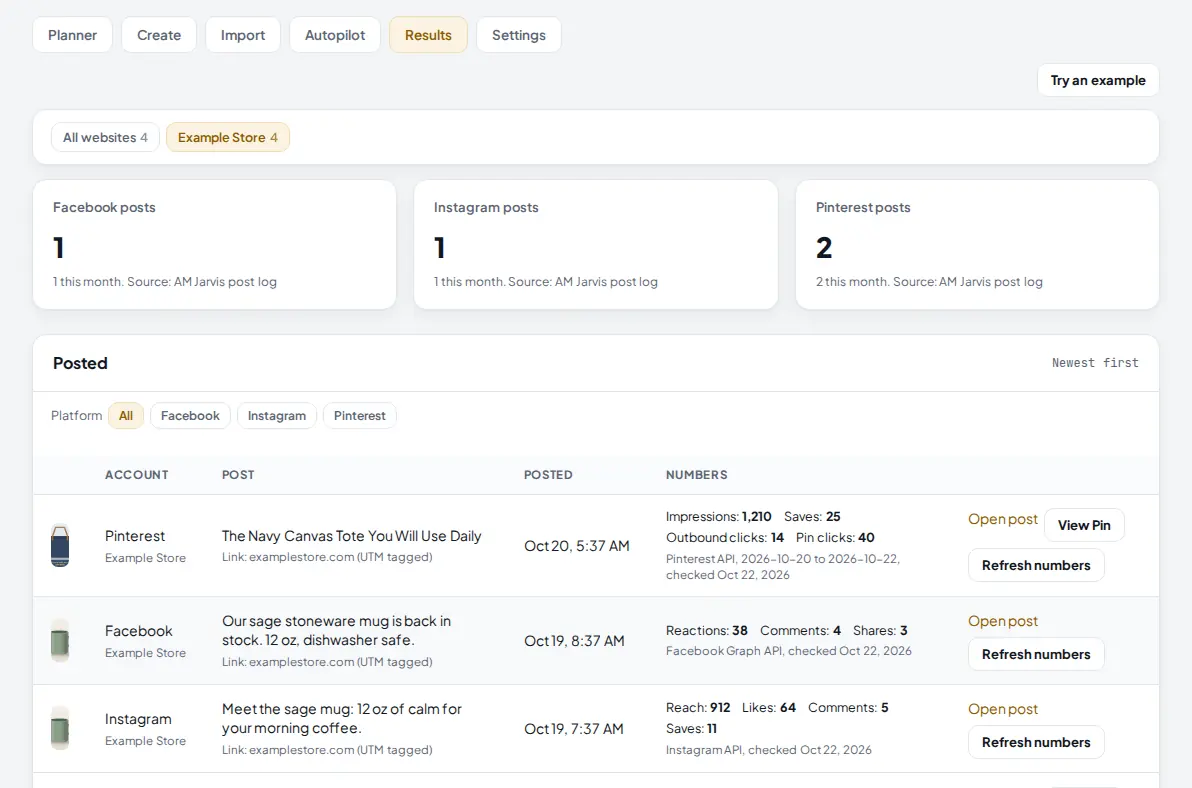Click 'The Navy Canvas Tote You Will Use Daily'
This screenshot has width=1192, height=788.
[351, 536]
